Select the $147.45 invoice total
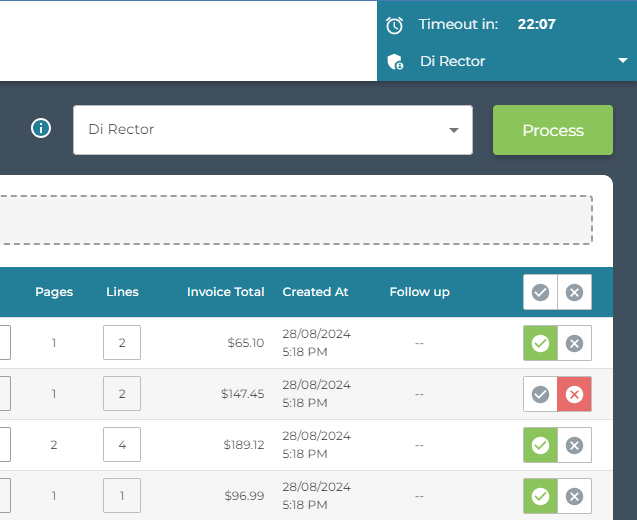 coord(243,394)
